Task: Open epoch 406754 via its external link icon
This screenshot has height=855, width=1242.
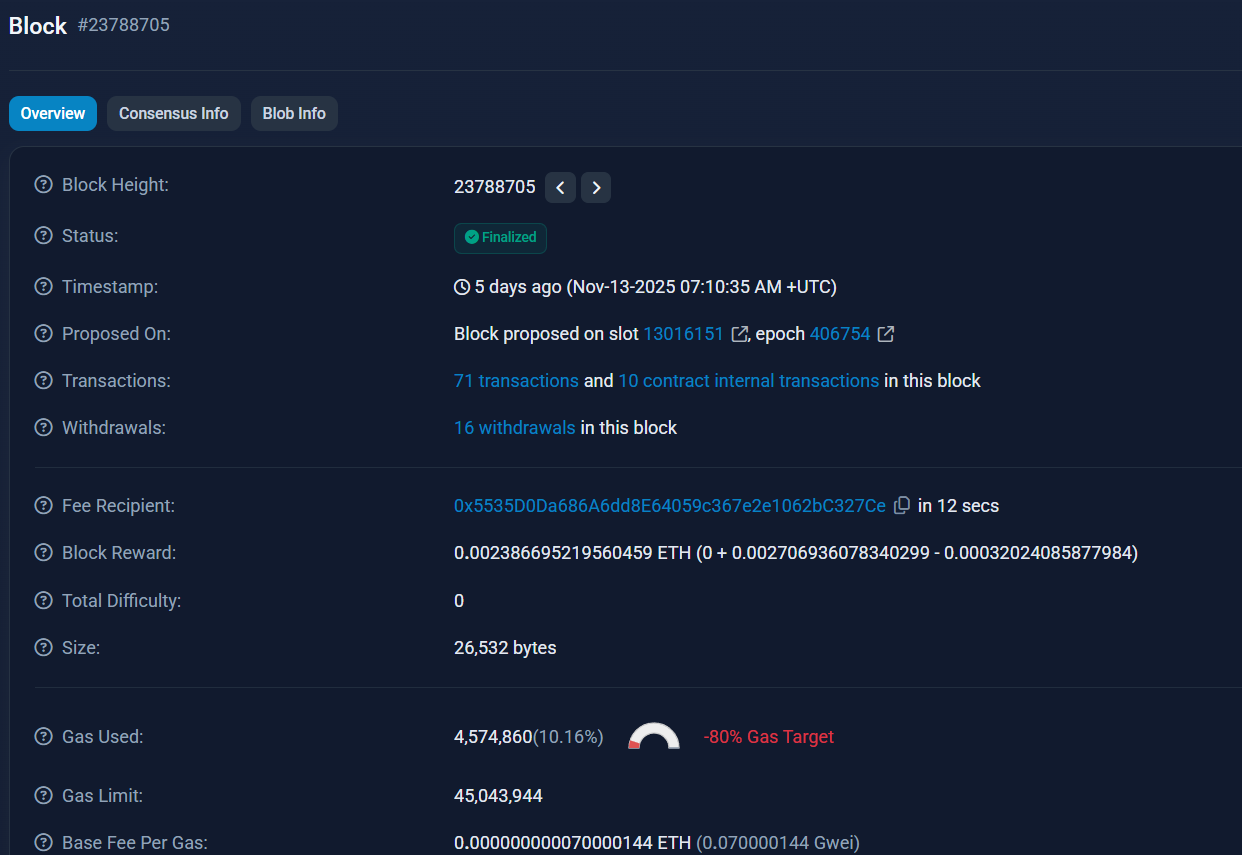Action: pos(884,334)
